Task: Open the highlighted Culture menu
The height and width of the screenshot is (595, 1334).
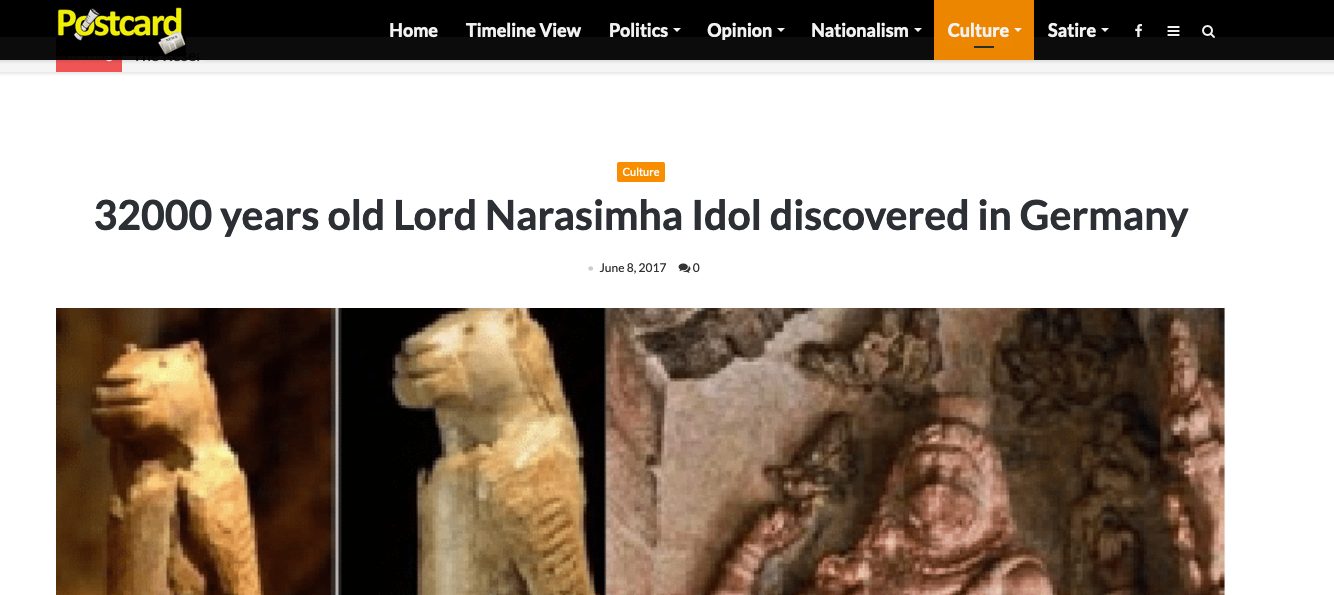Action: tap(984, 30)
